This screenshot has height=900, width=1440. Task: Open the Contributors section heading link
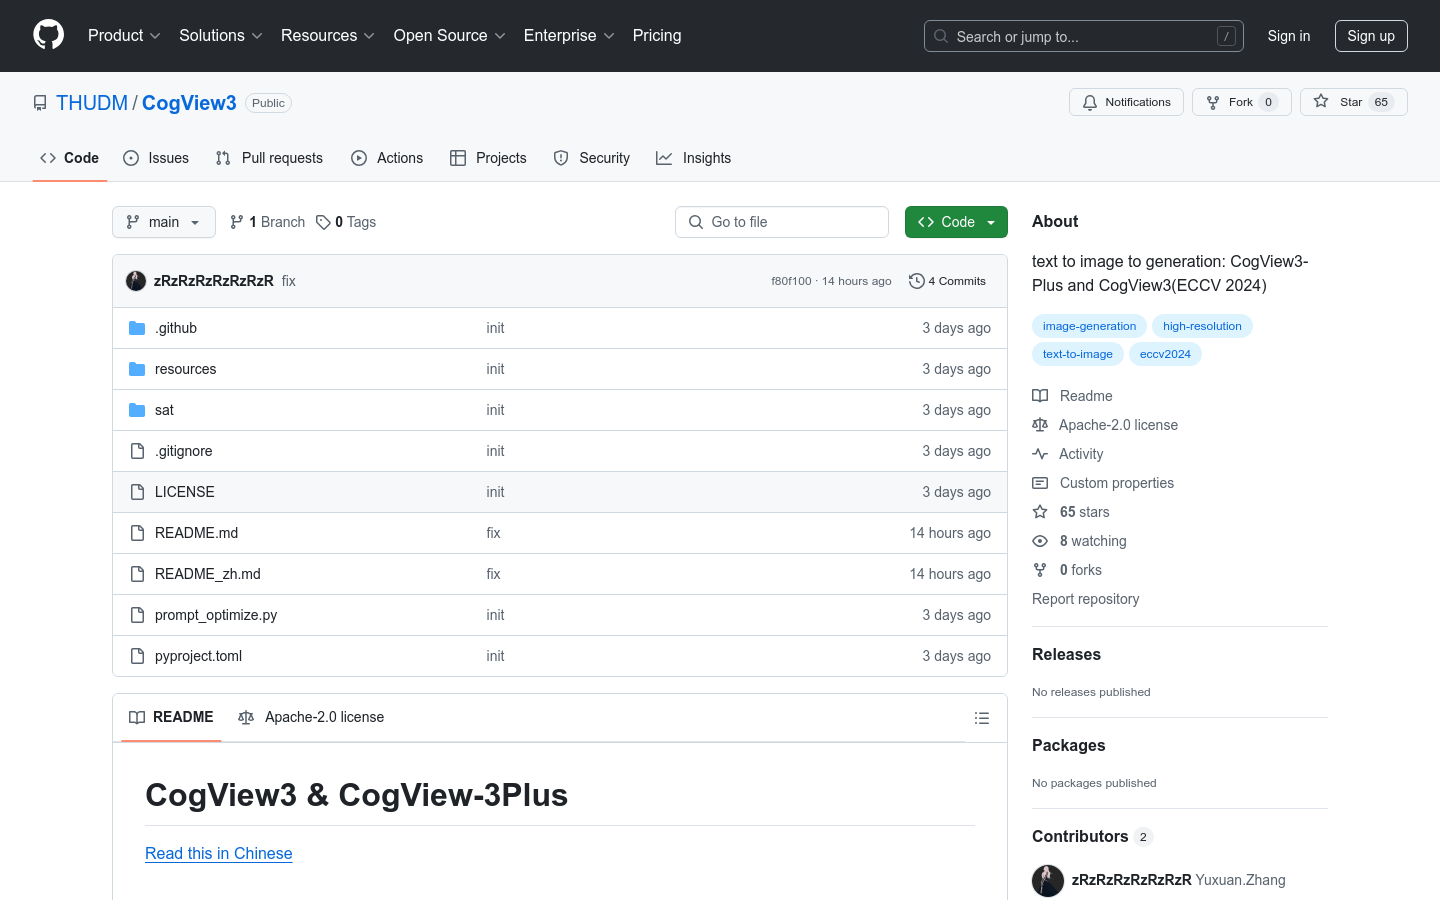pos(1092,836)
